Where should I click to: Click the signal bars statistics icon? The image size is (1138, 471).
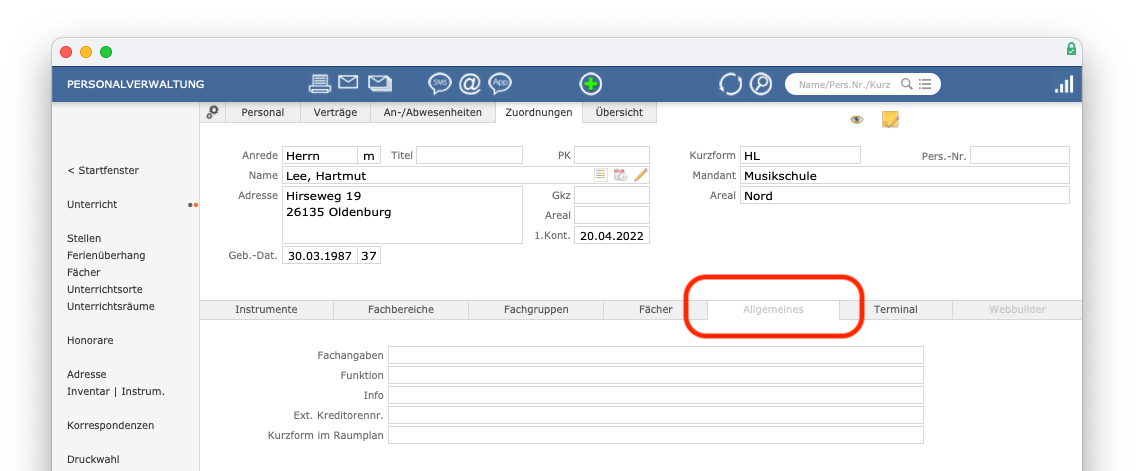pyautogui.click(x=1063, y=84)
